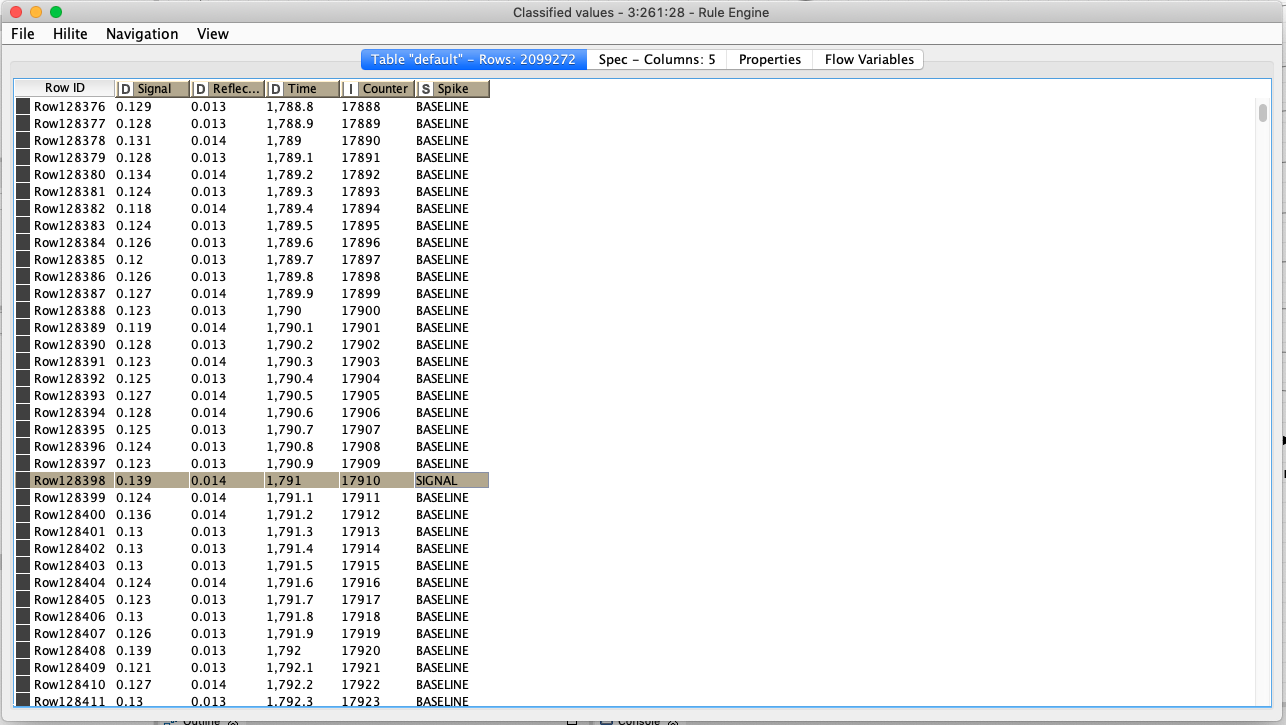Select the Table "default" rows tab
The height and width of the screenshot is (725, 1286).
tap(473, 59)
